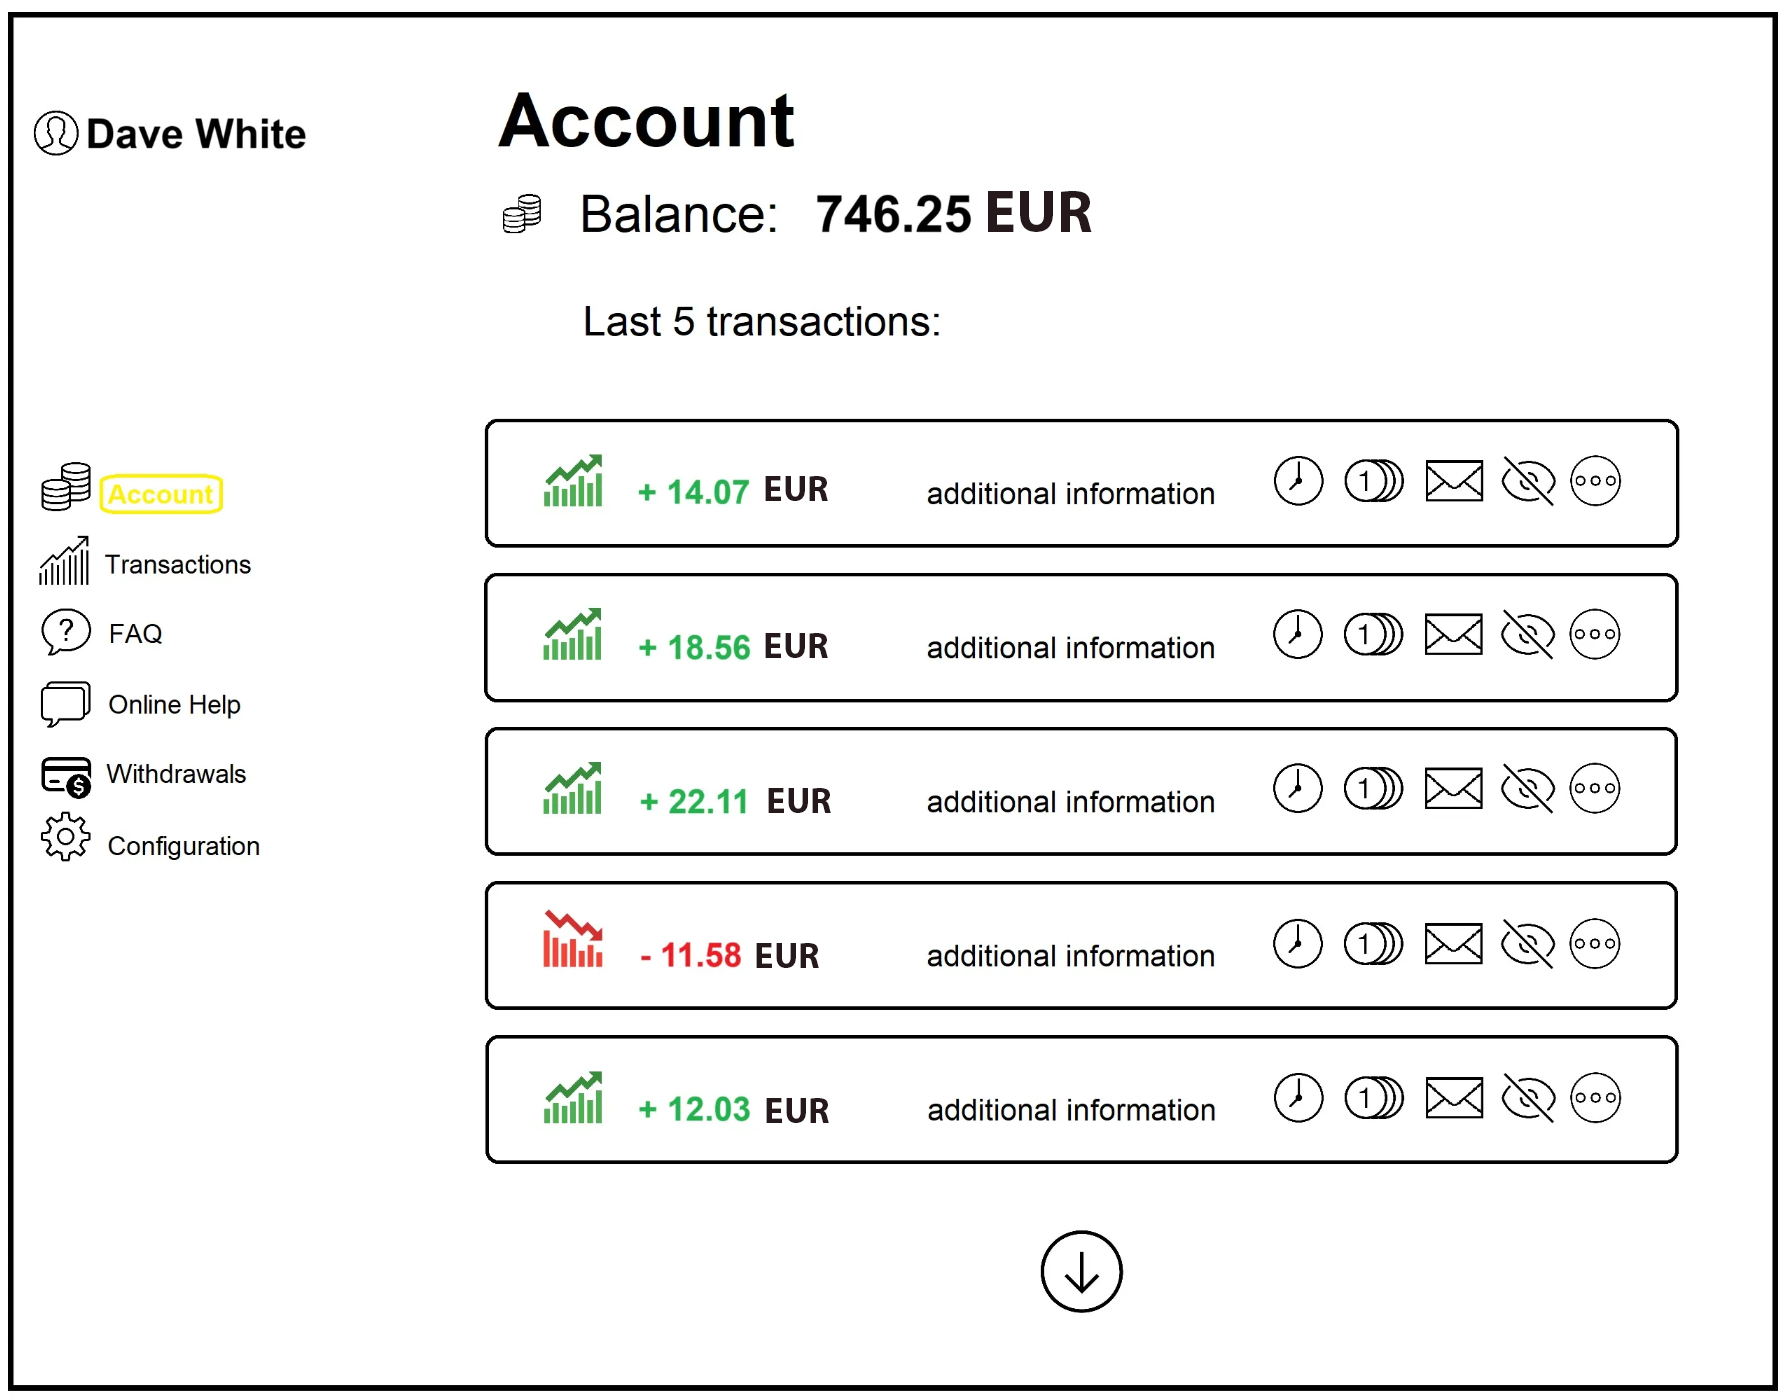Click the coins icon on +18.56 EUR transaction
1788x1400 pixels.
[x=1373, y=635]
